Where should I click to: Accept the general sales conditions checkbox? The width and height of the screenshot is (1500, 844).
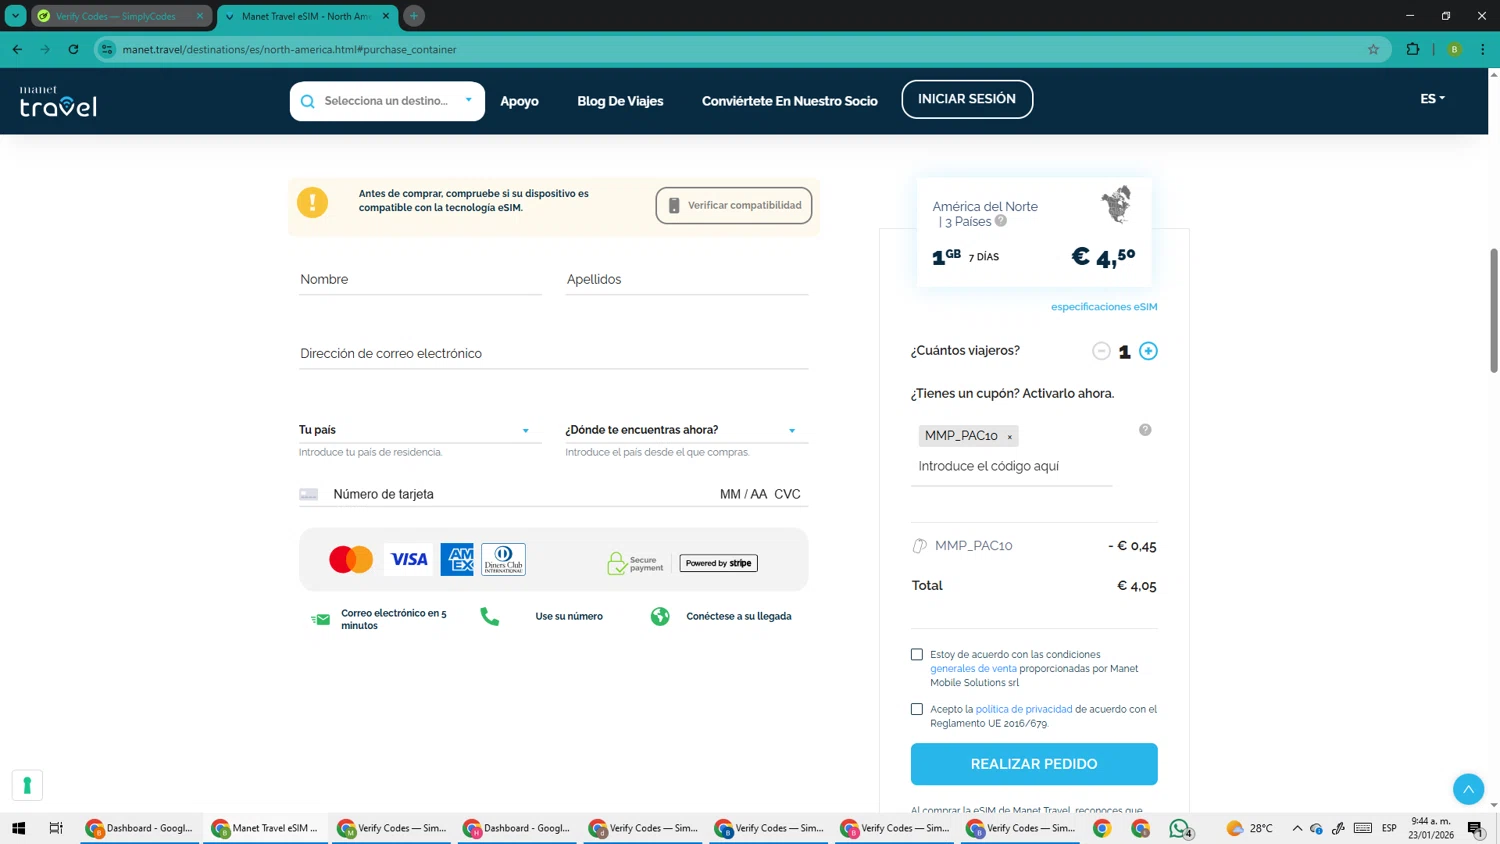(x=917, y=655)
